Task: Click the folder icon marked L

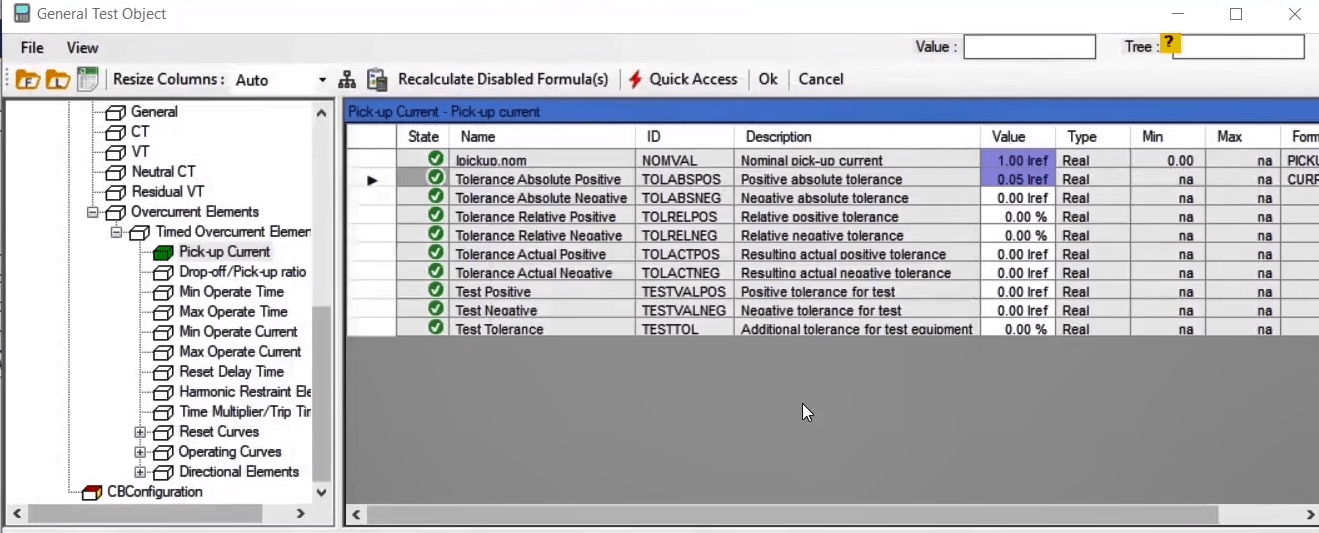Action: click(x=57, y=80)
